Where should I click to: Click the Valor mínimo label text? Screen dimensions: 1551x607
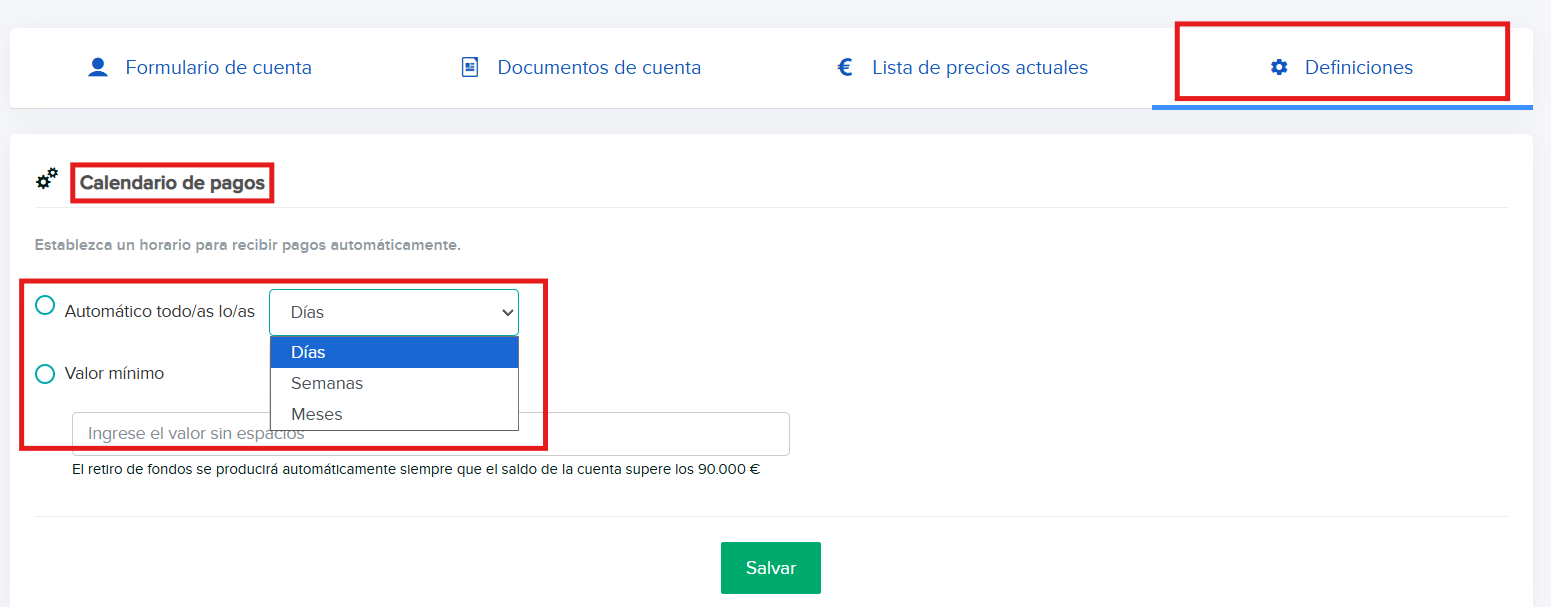click(114, 374)
